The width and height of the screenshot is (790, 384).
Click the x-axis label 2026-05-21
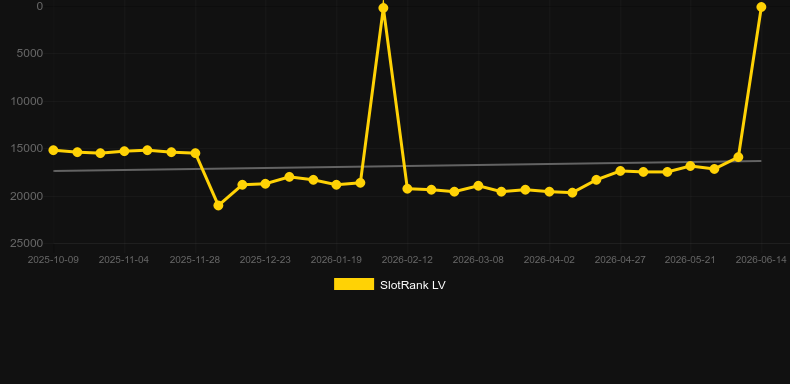[690, 260]
